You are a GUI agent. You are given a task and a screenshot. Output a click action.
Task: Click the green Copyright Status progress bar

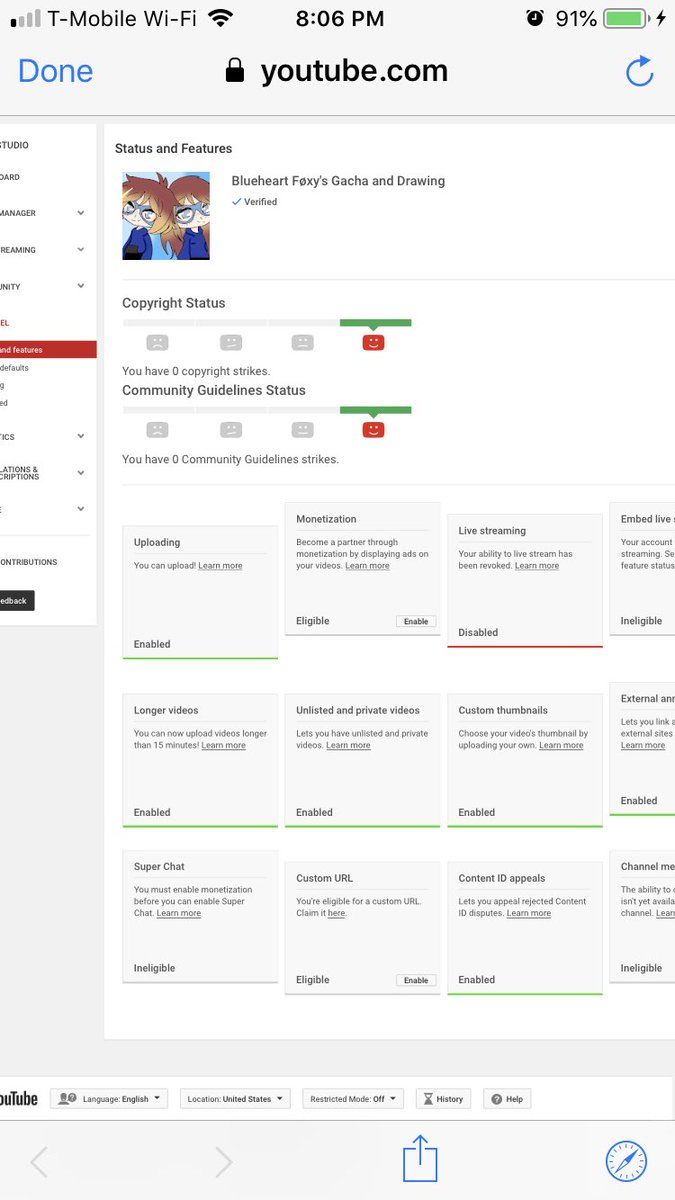coord(375,323)
